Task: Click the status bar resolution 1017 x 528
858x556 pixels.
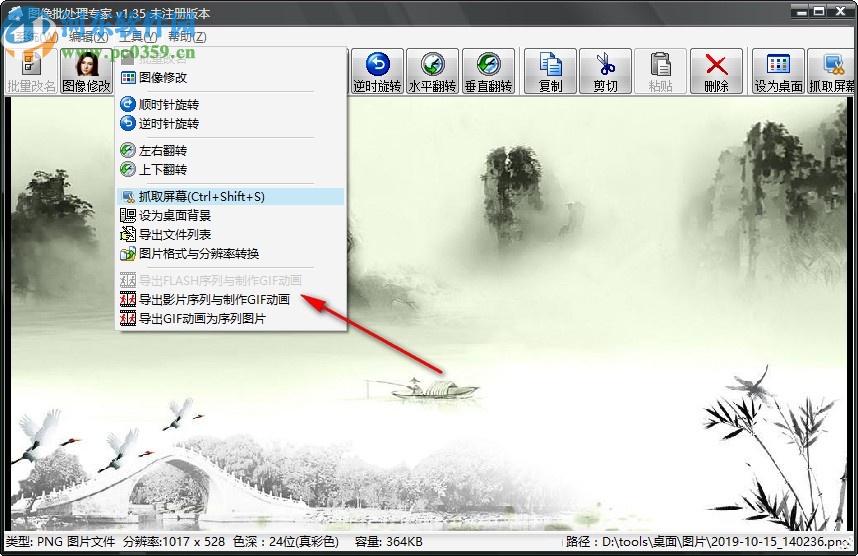Action: click(174, 542)
